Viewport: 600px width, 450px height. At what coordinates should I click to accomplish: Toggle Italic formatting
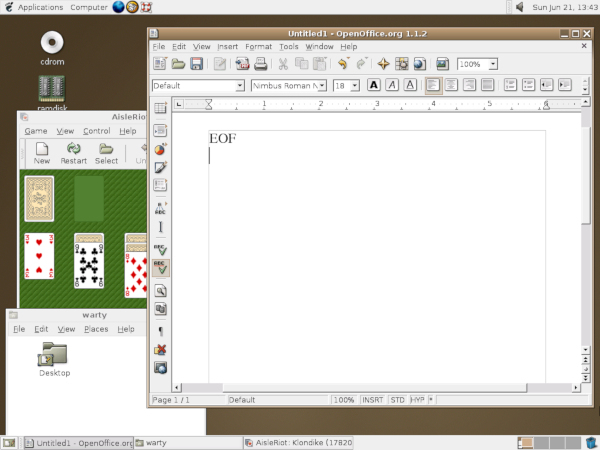[392, 85]
